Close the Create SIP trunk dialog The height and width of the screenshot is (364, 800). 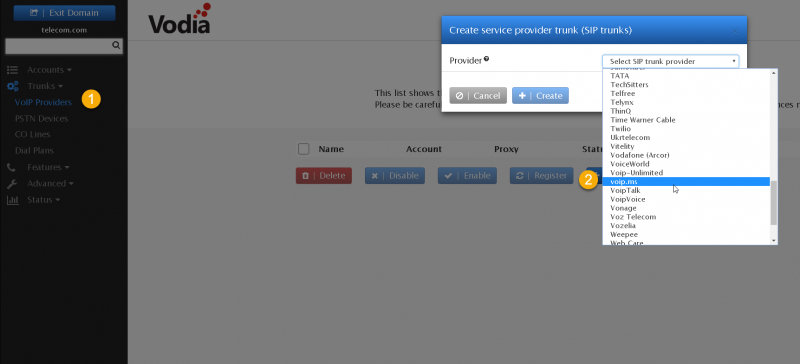tap(735, 31)
